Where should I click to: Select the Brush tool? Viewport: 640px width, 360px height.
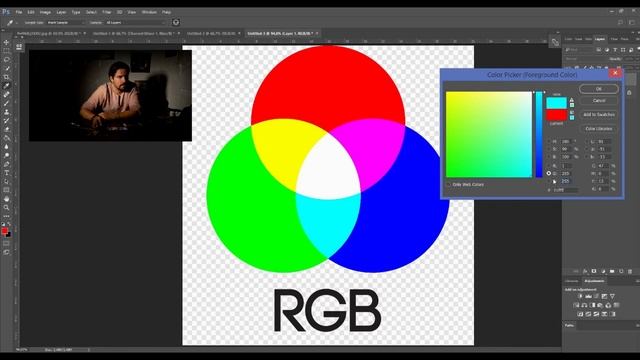click(6, 103)
